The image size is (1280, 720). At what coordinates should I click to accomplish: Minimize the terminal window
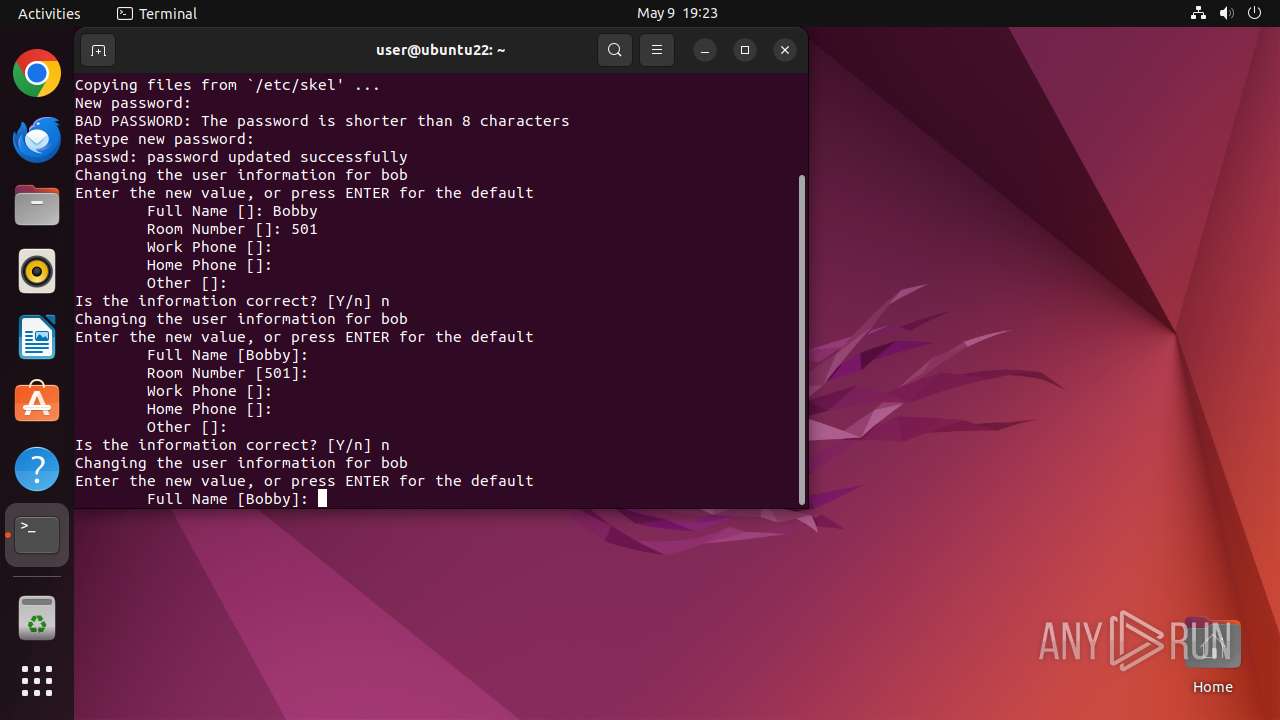705,50
